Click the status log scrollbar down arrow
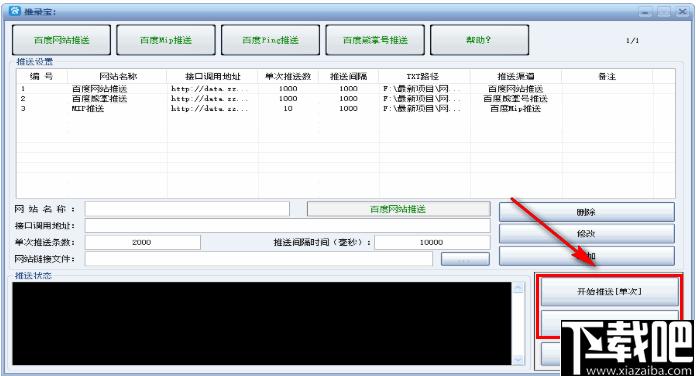 pos(518,359)
